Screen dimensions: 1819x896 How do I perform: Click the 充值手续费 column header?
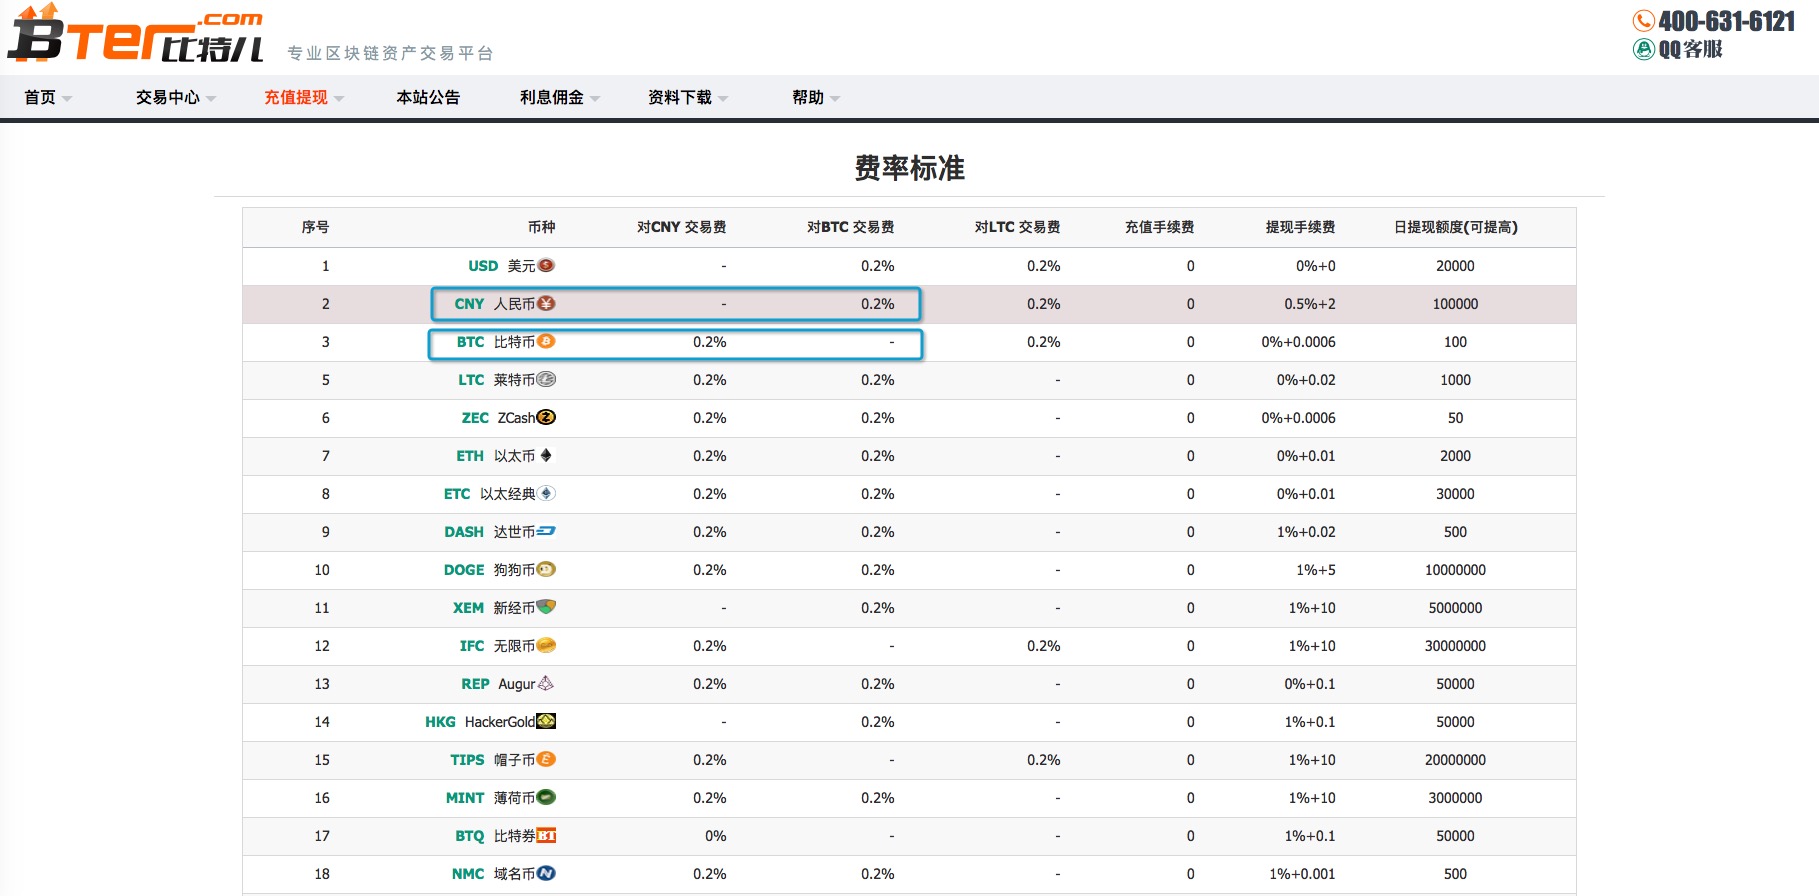pos(1159,227)
